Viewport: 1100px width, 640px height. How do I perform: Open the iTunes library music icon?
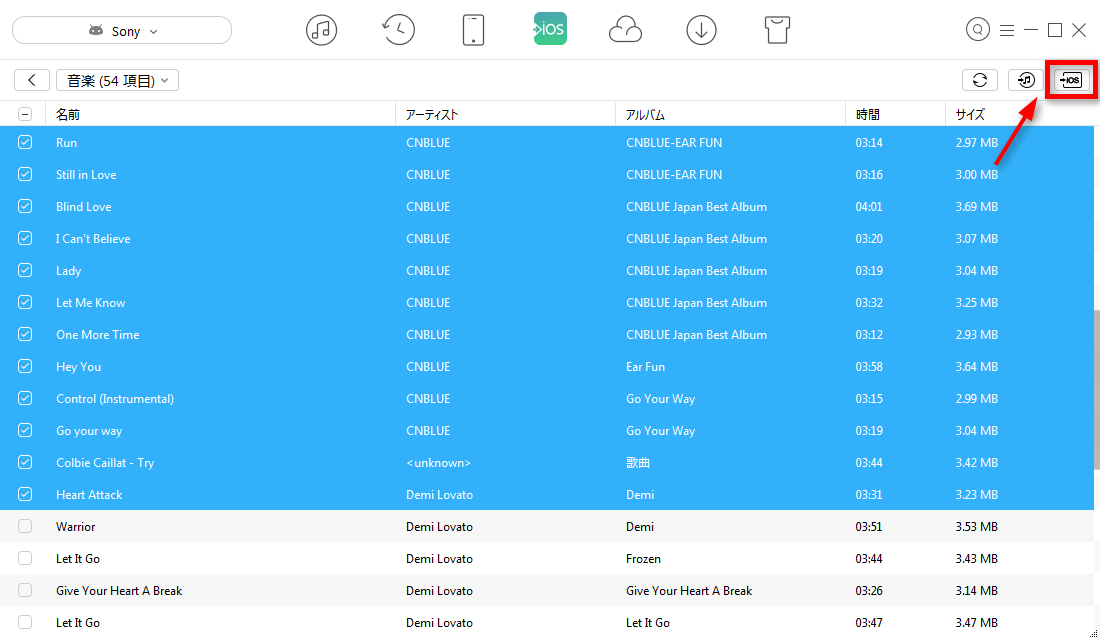[x=321, y=30]
